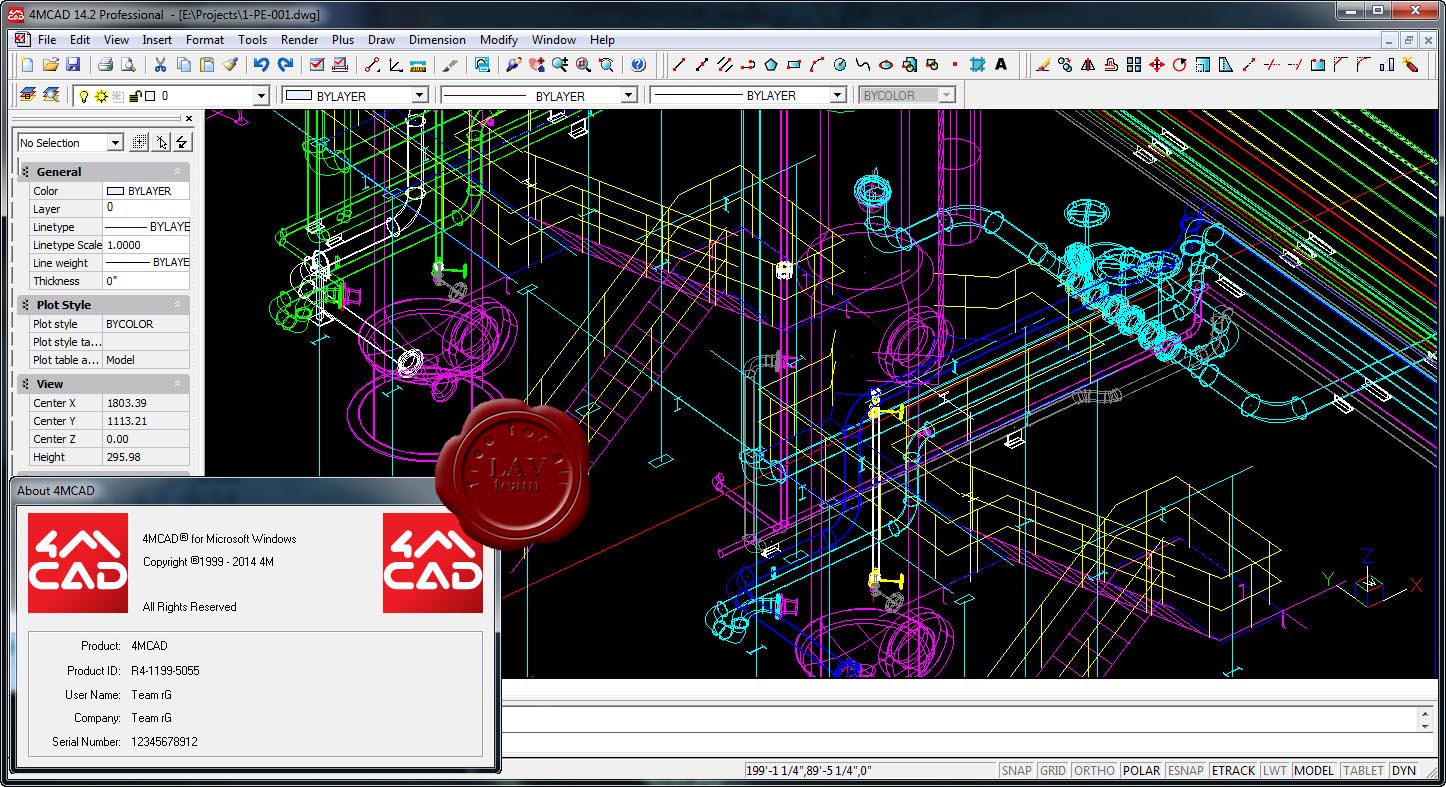The width and height of the screenshot is (1446, 787).
Task: Toggle ETRACK in the status bar
Action: 1233,771
